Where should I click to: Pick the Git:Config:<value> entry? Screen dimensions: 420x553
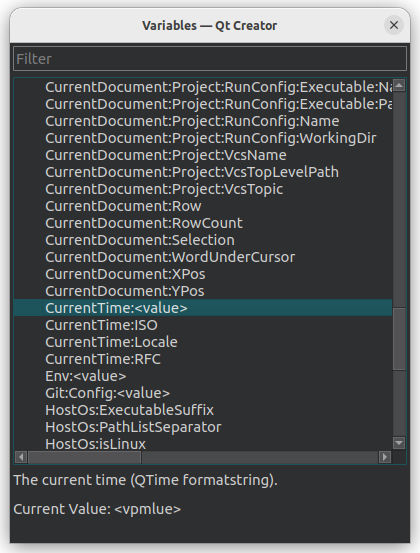107,393
